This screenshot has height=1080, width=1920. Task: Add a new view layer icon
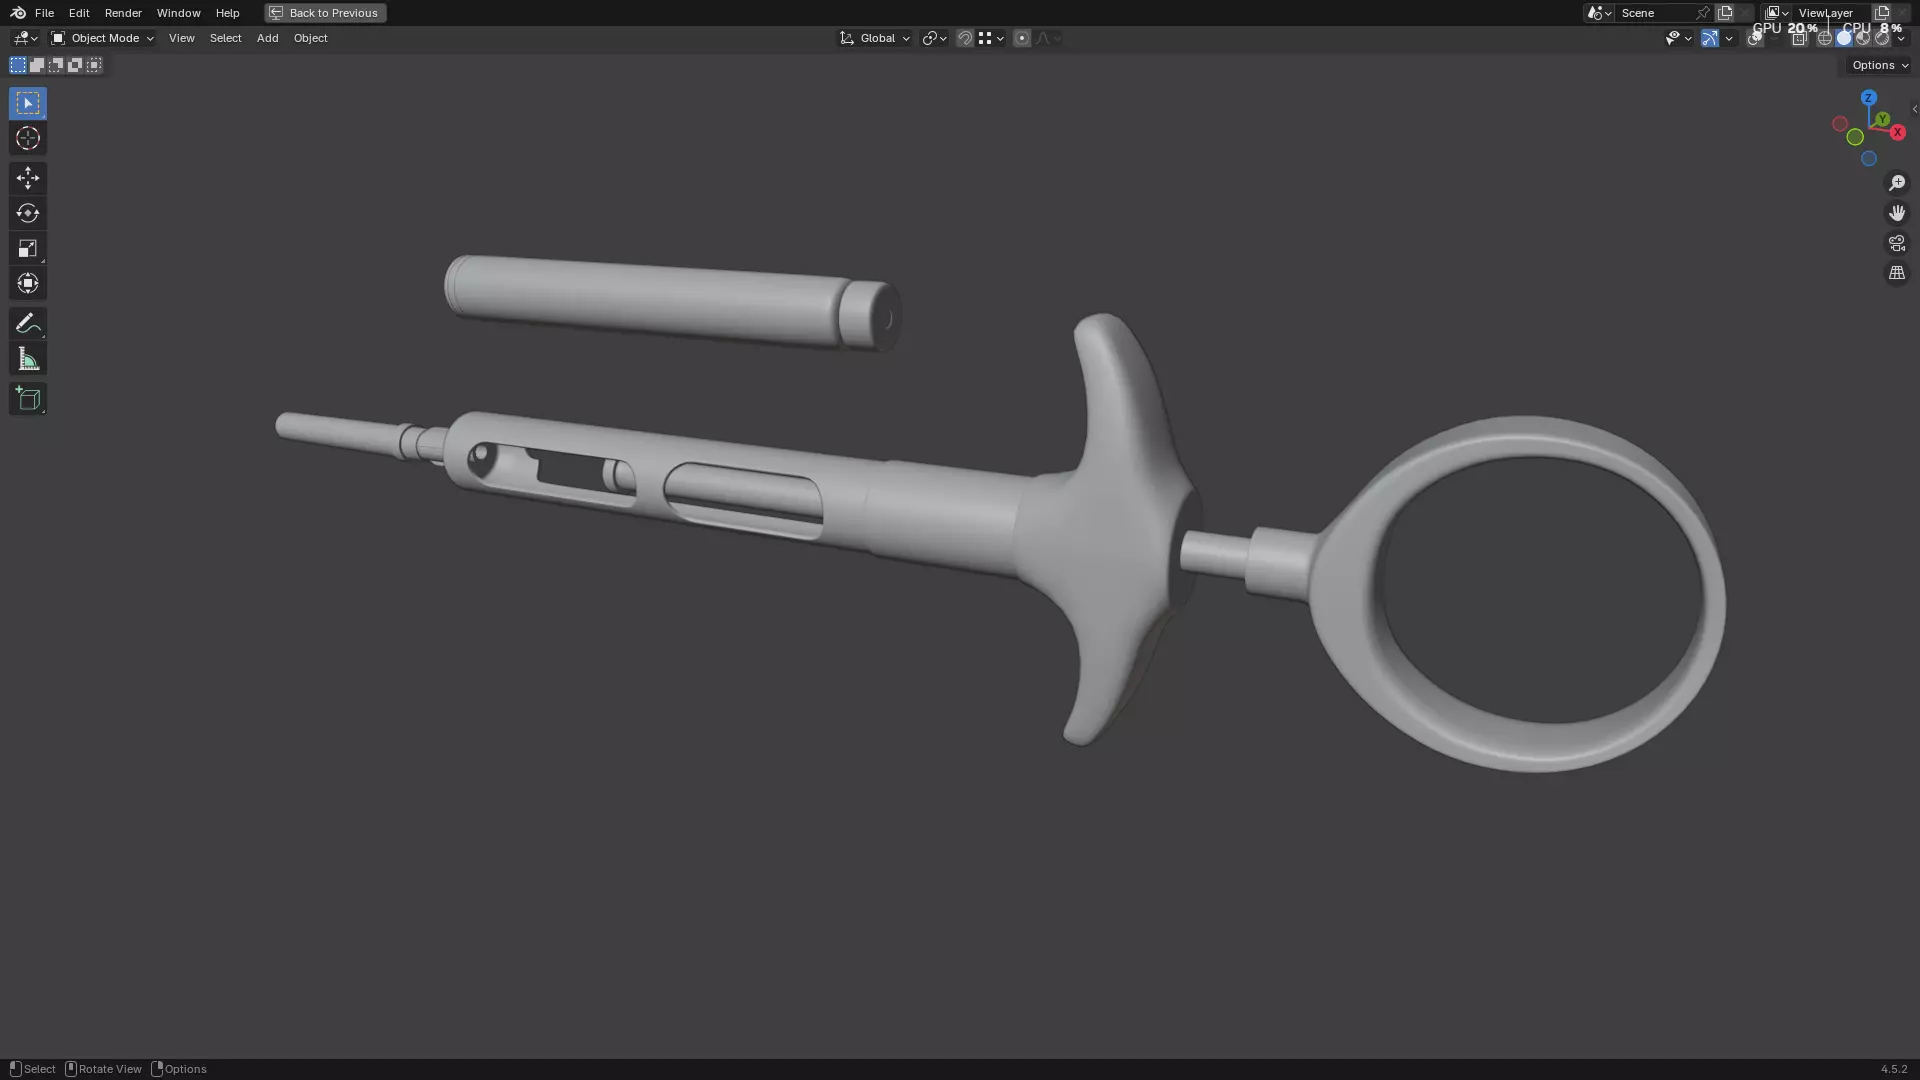pyautogui.click(x=1882, y=13)
